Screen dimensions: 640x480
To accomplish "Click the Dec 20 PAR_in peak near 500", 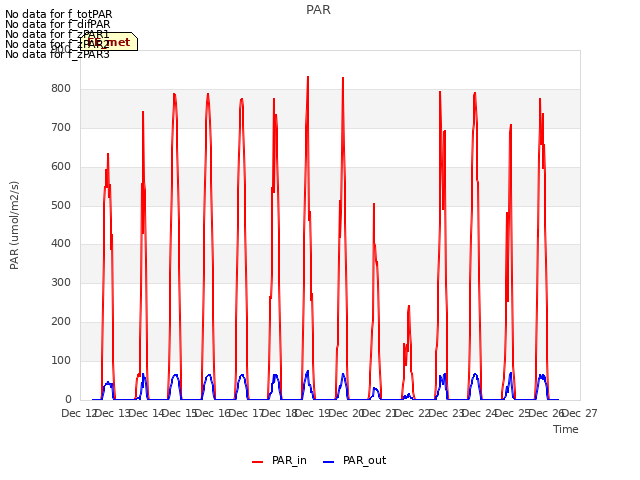I will (374, 204).
